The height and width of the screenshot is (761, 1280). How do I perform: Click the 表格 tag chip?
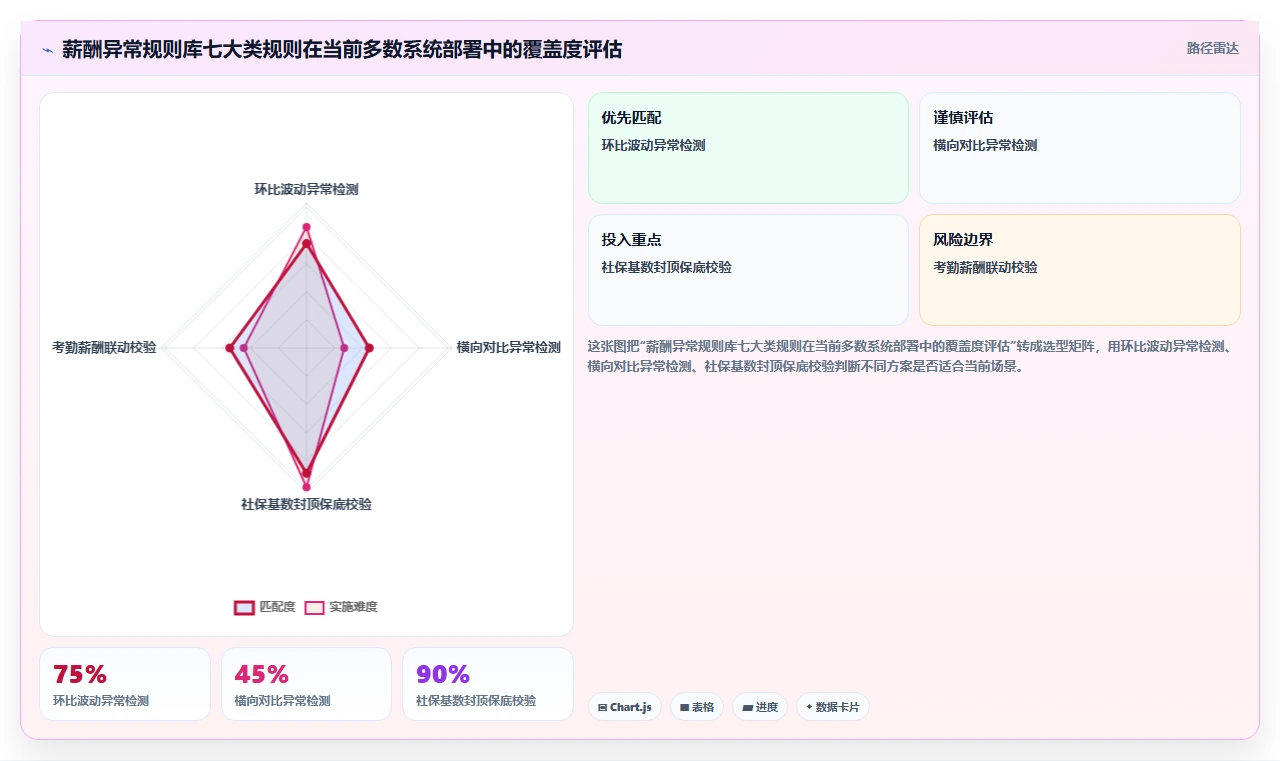697,707
